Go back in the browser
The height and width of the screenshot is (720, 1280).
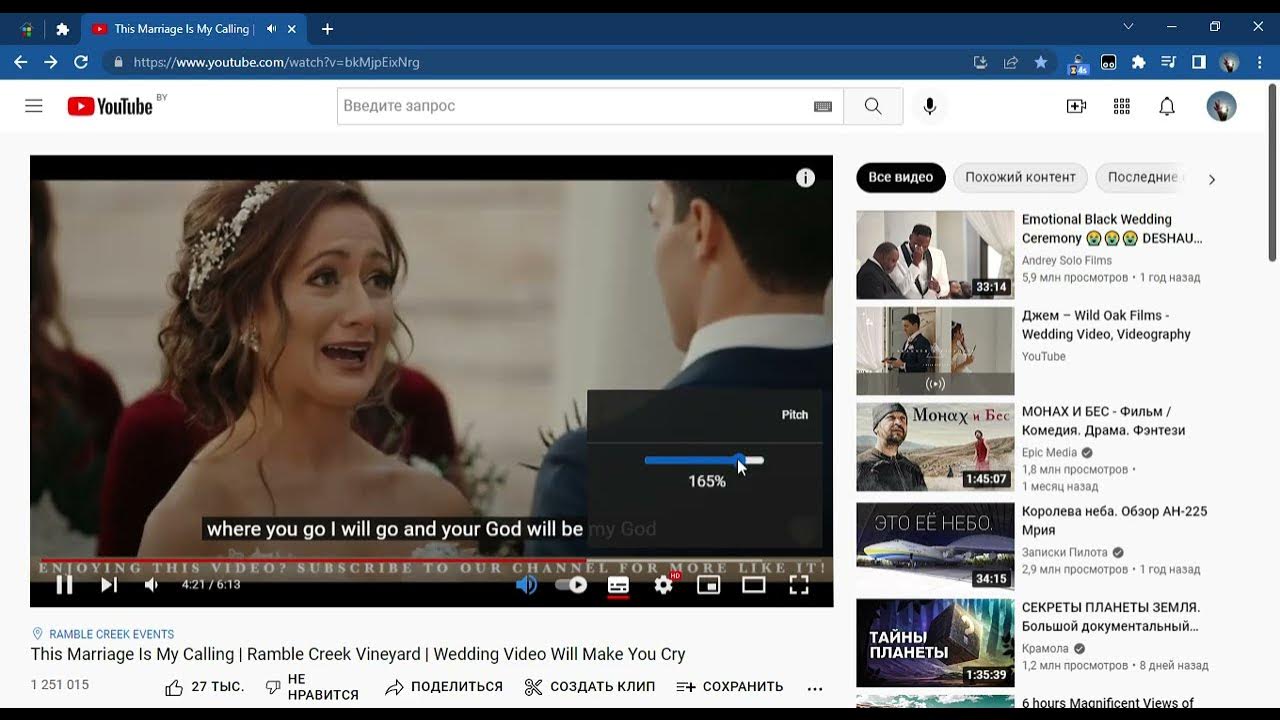pos(20,62)
